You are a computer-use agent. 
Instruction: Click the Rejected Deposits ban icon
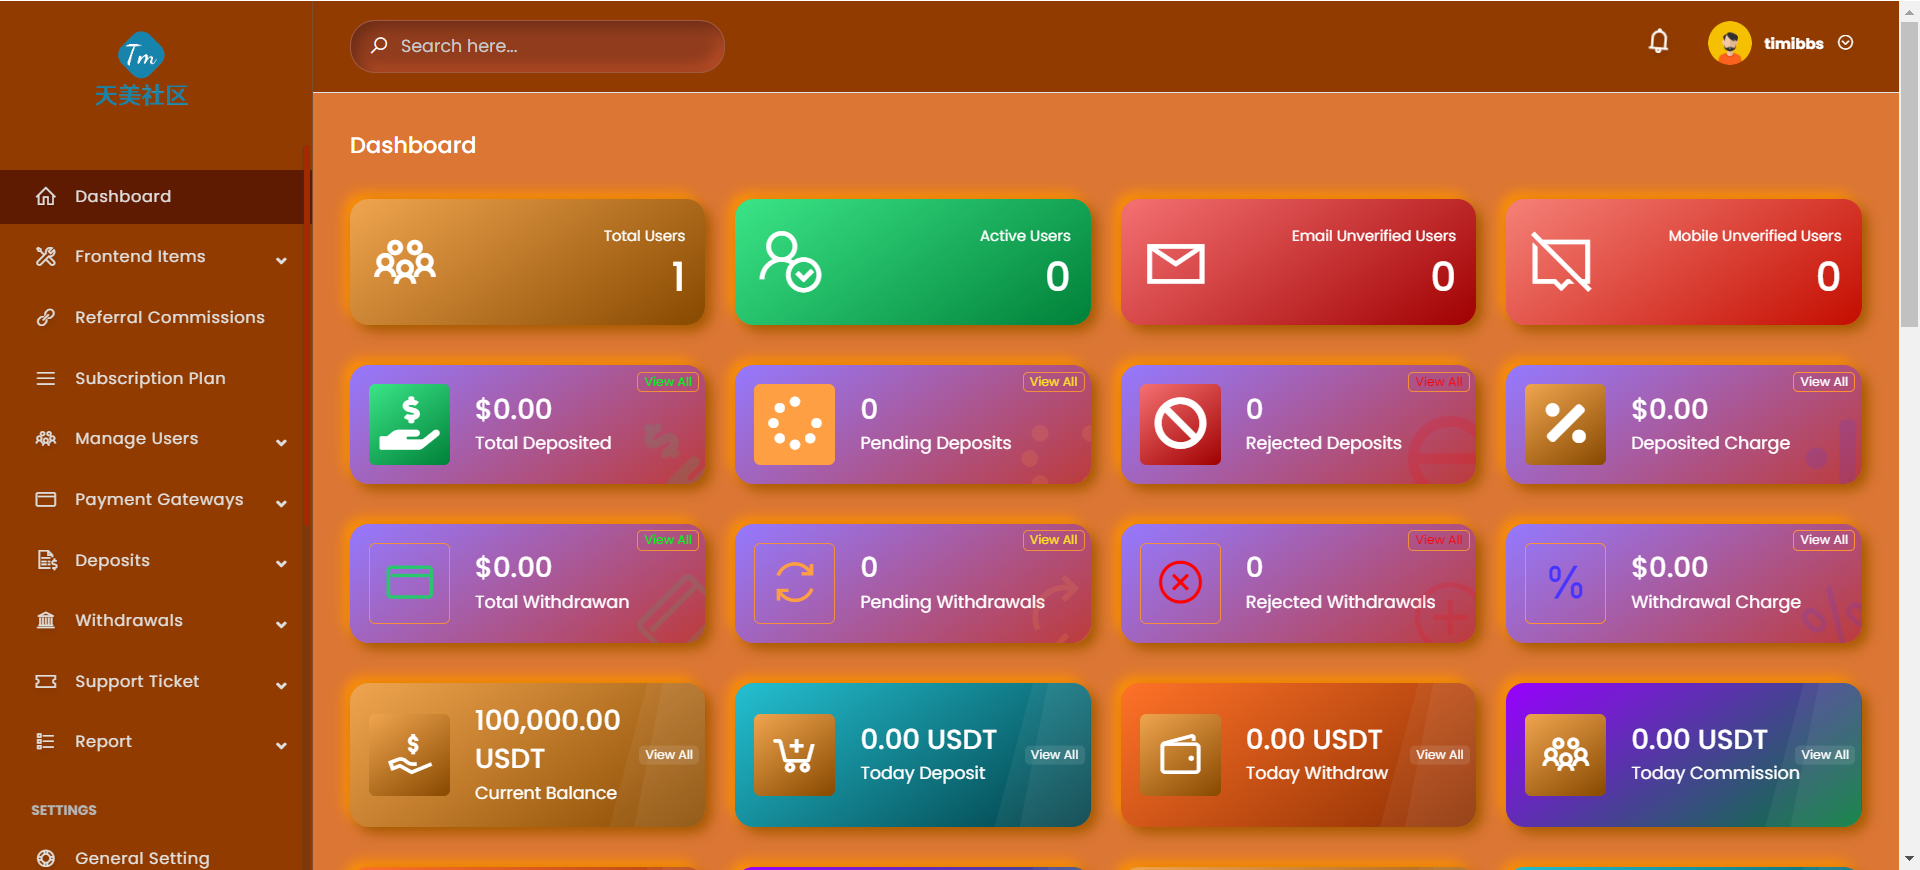[x=1180, y=424]
